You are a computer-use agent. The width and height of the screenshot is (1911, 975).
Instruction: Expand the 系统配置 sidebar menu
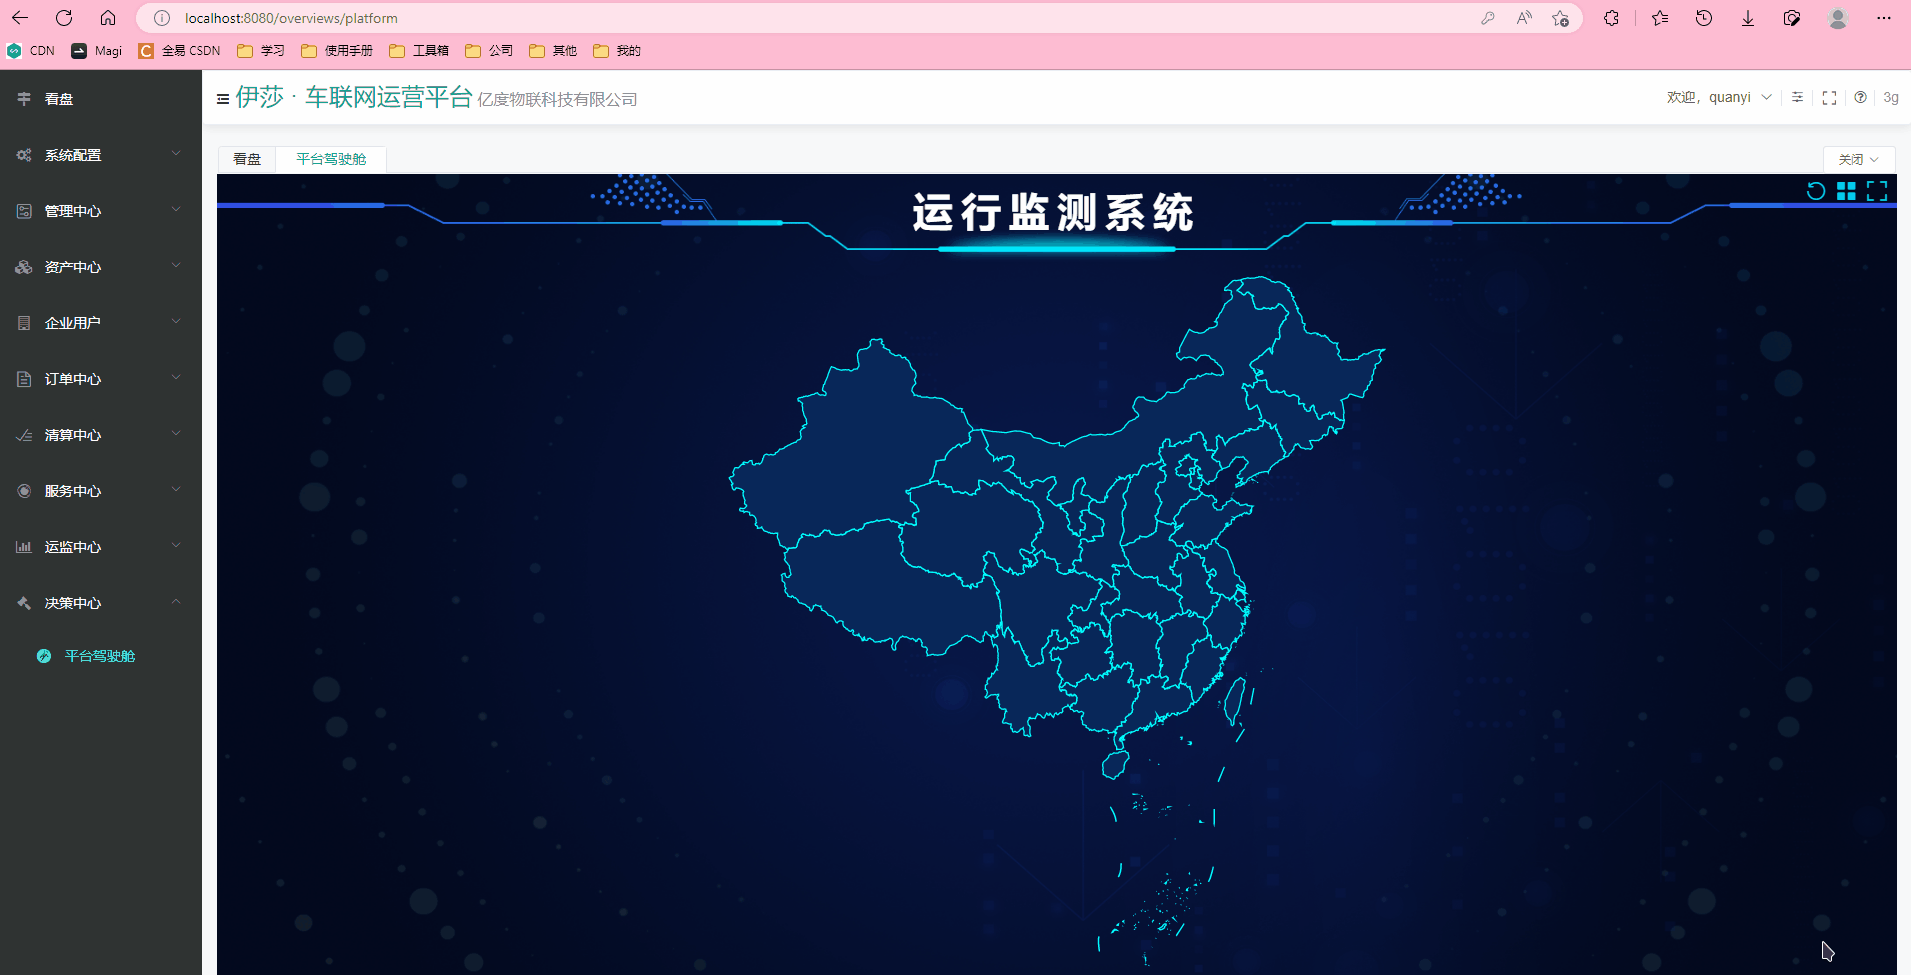[100, 155]
